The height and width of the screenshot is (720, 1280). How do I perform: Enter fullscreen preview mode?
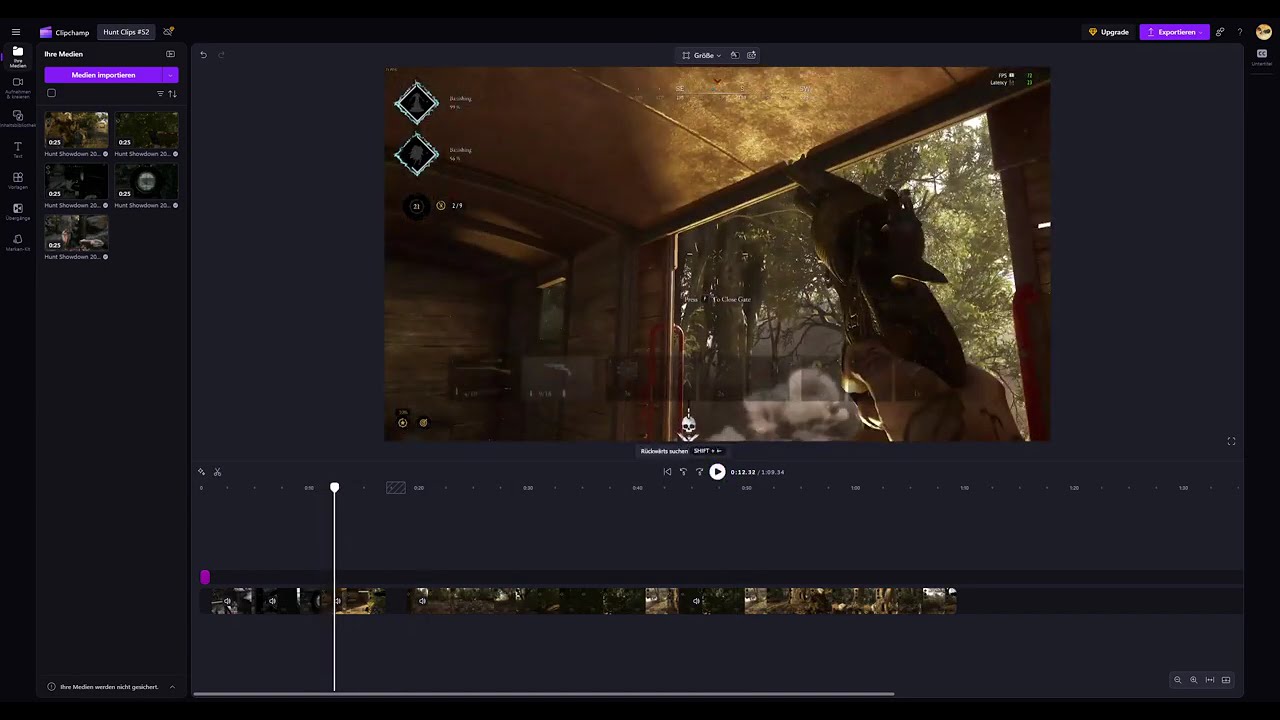(1231, 441)
